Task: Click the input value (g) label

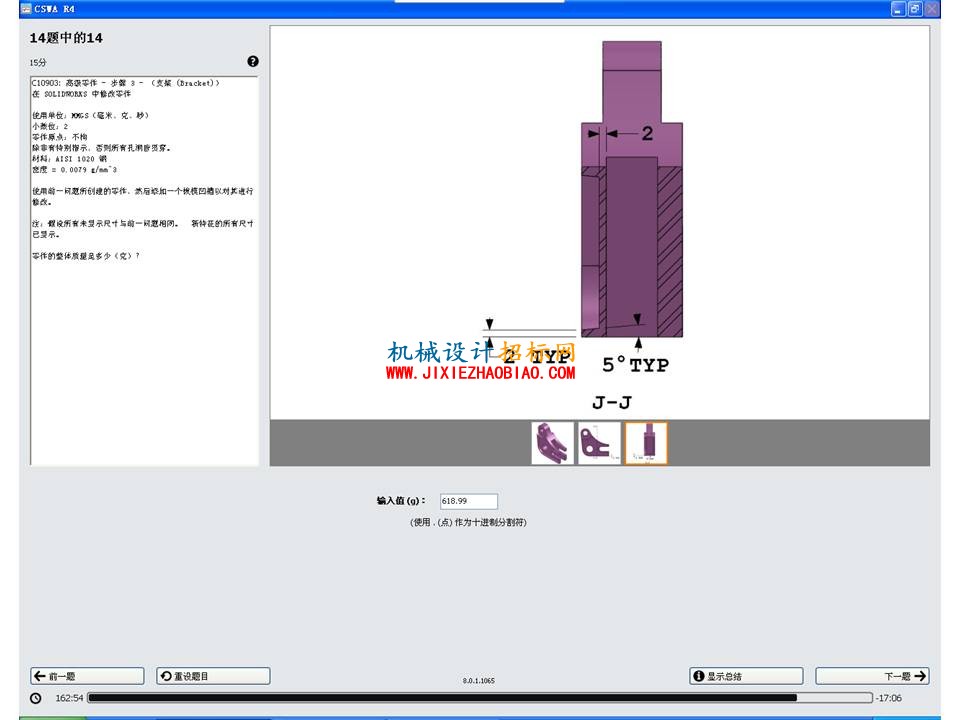Action: [401, 501]
